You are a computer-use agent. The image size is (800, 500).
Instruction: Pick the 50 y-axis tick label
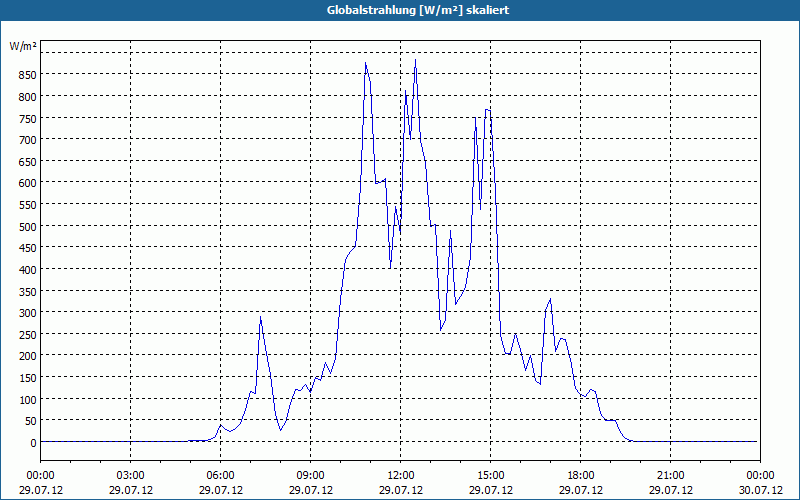point(31,421)
